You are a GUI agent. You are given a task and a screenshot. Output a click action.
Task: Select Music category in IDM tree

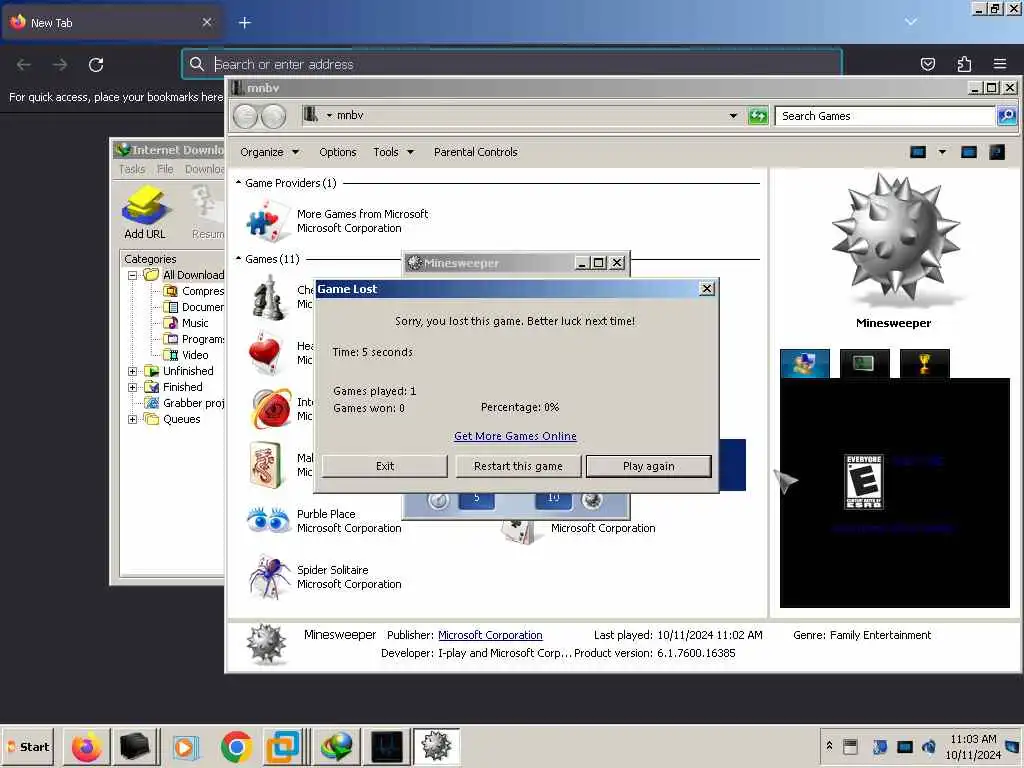tap(186, 323)
